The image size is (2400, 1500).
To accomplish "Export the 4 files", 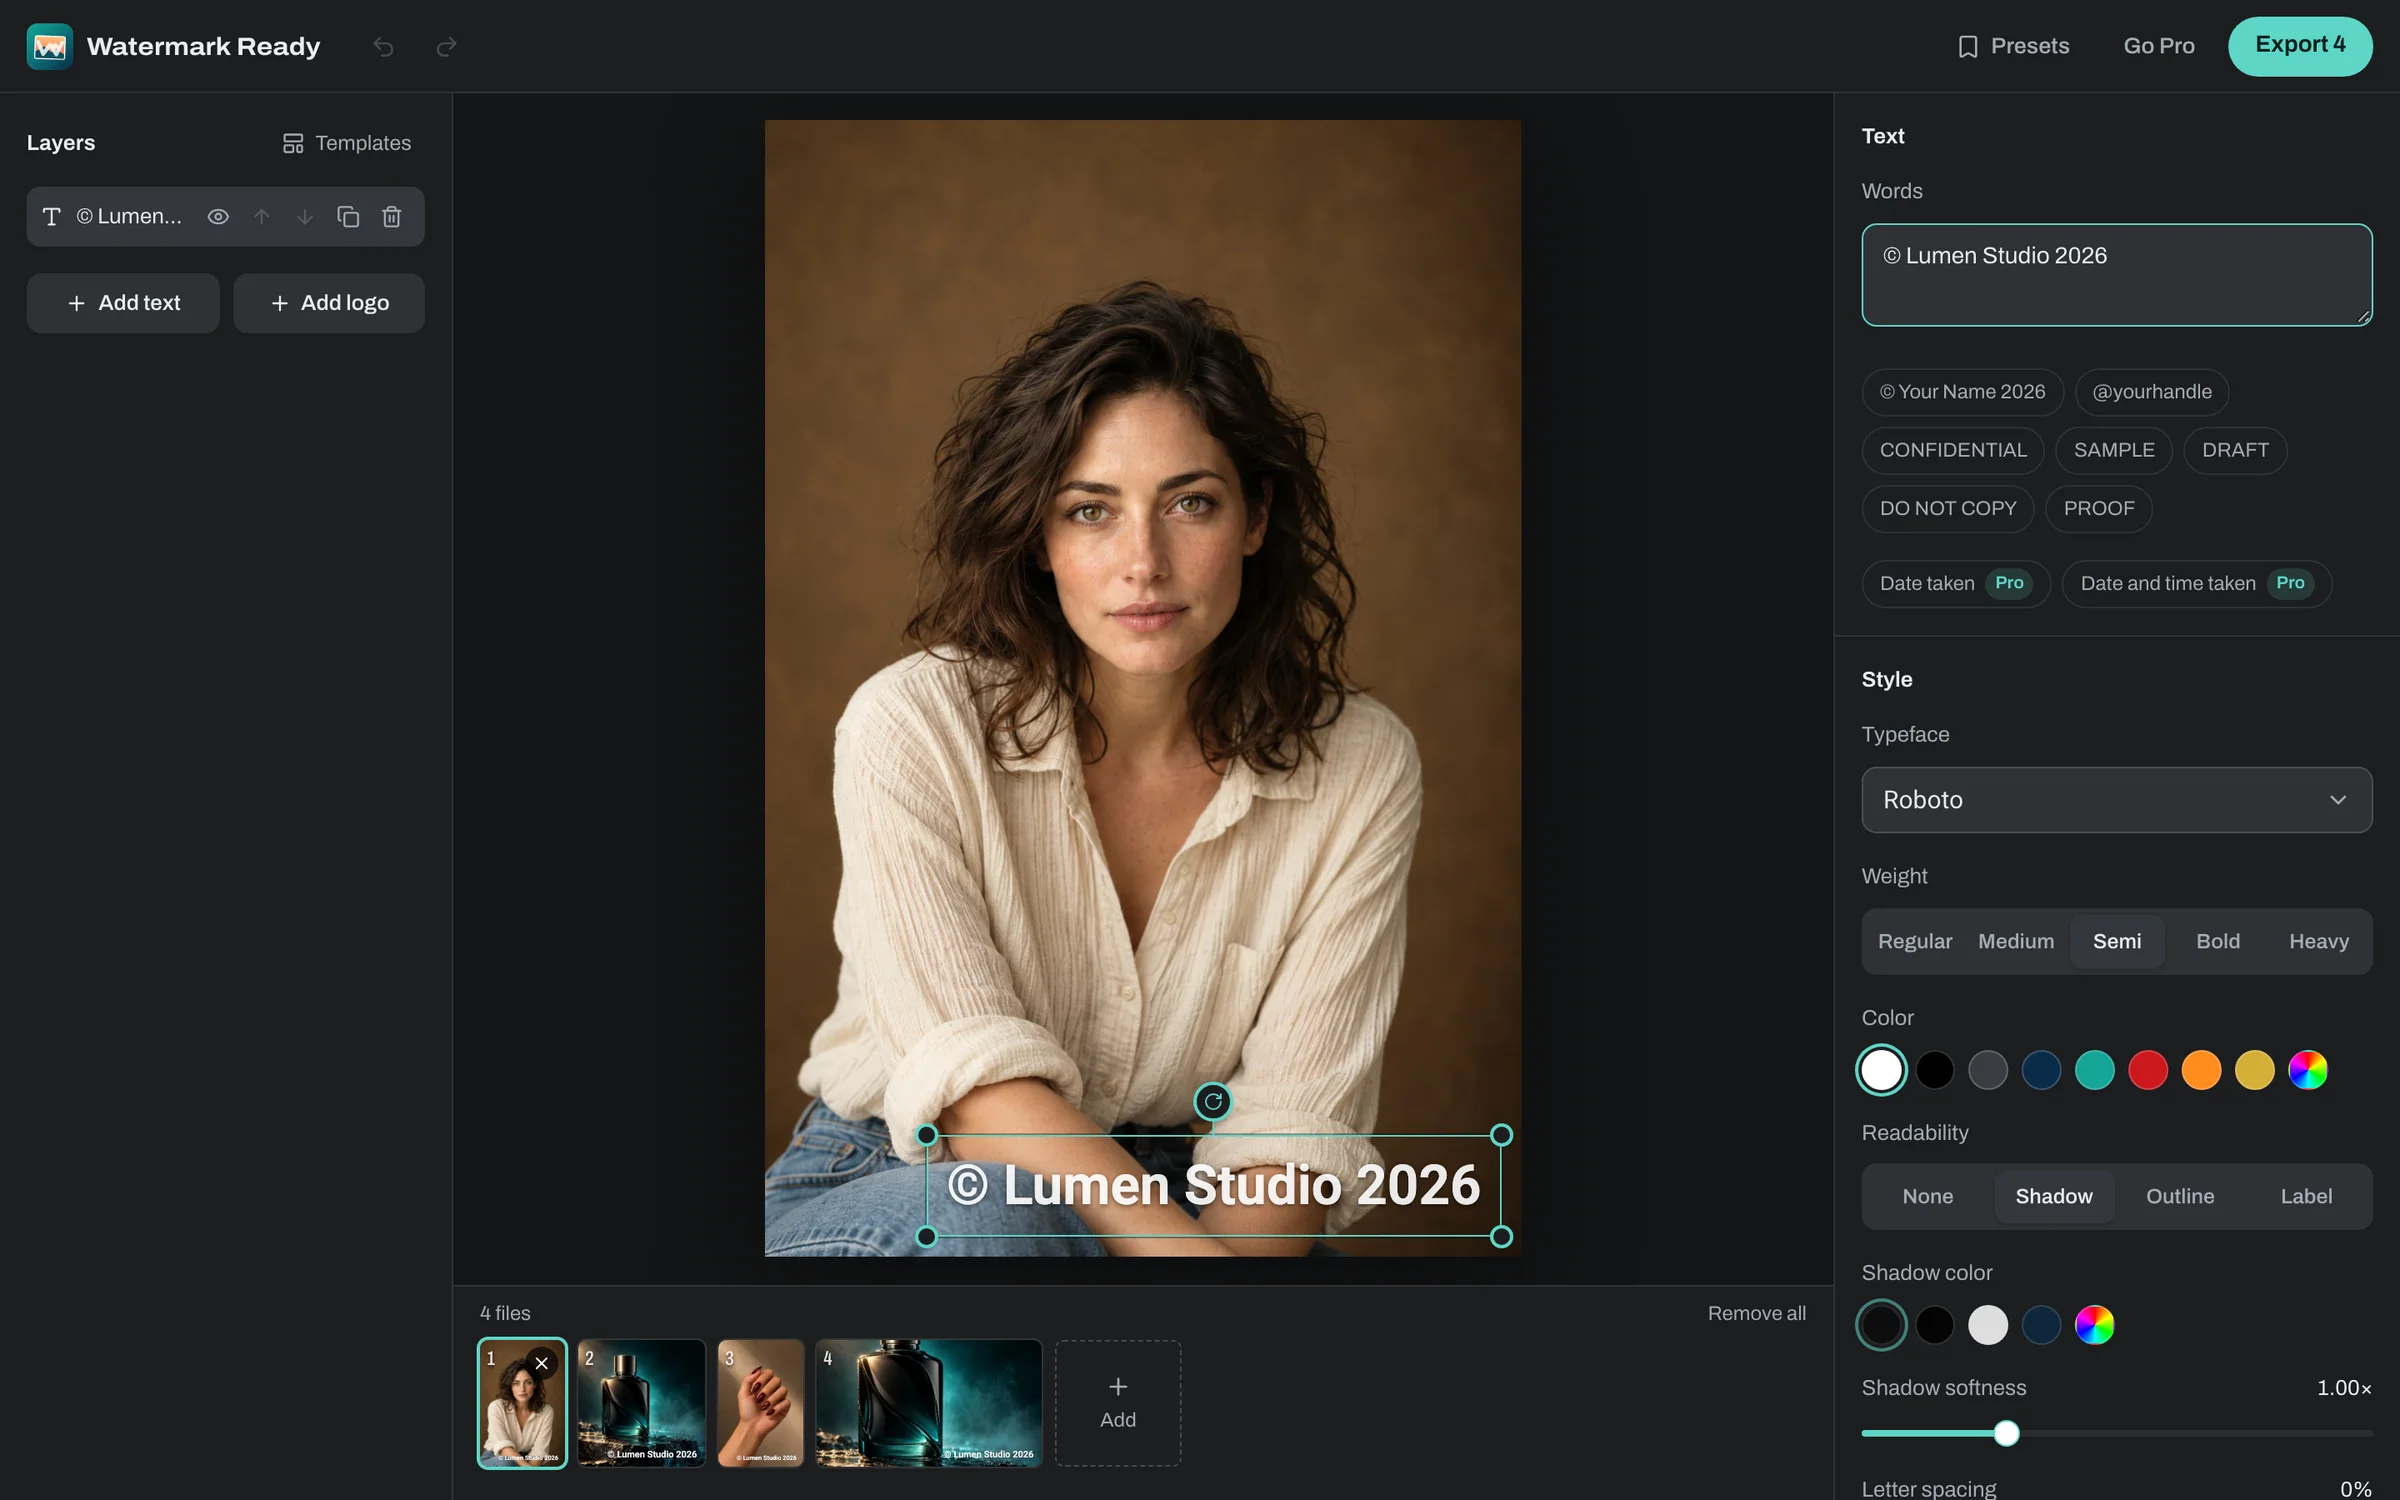I will coord(2300,46).
